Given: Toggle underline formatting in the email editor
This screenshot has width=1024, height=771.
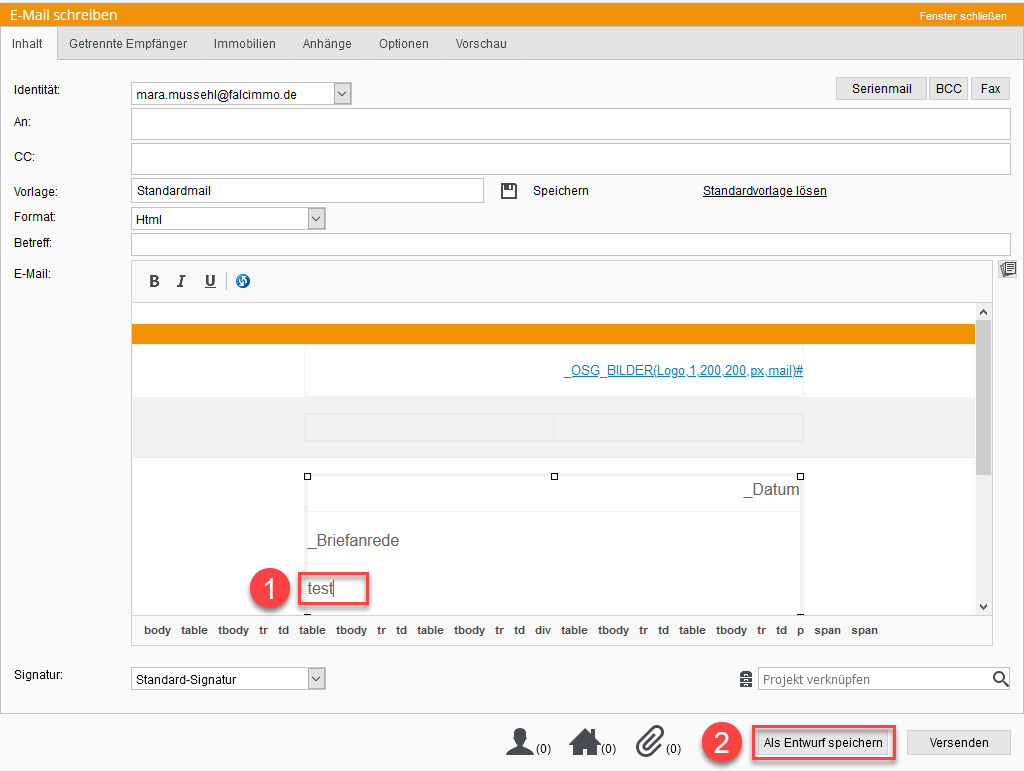Looking at the screenshot, I should pos(210,282).
